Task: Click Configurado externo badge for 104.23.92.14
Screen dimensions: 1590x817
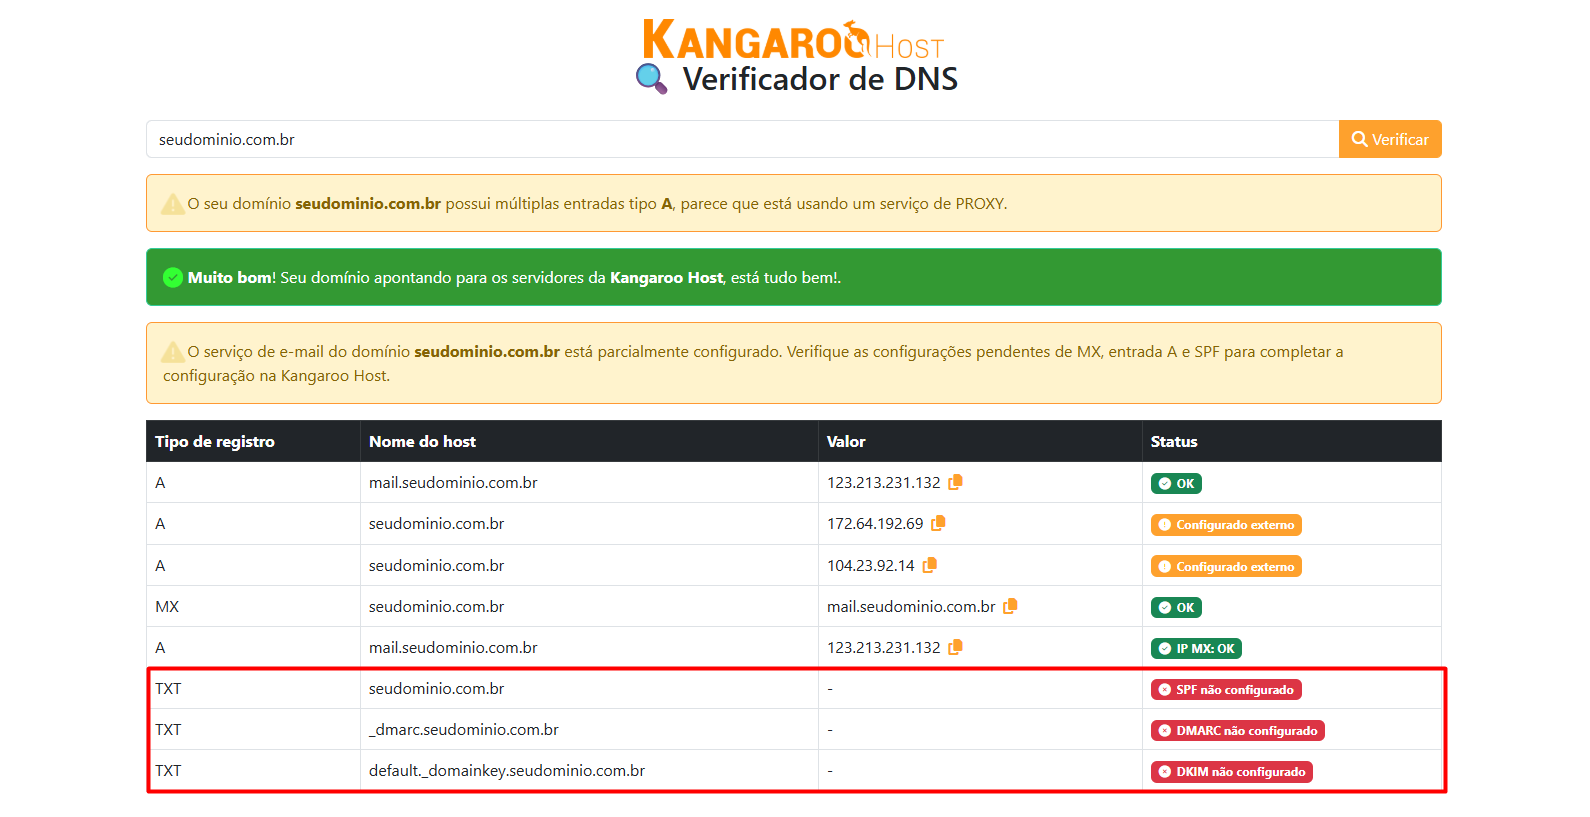Action: [1226, 567]
